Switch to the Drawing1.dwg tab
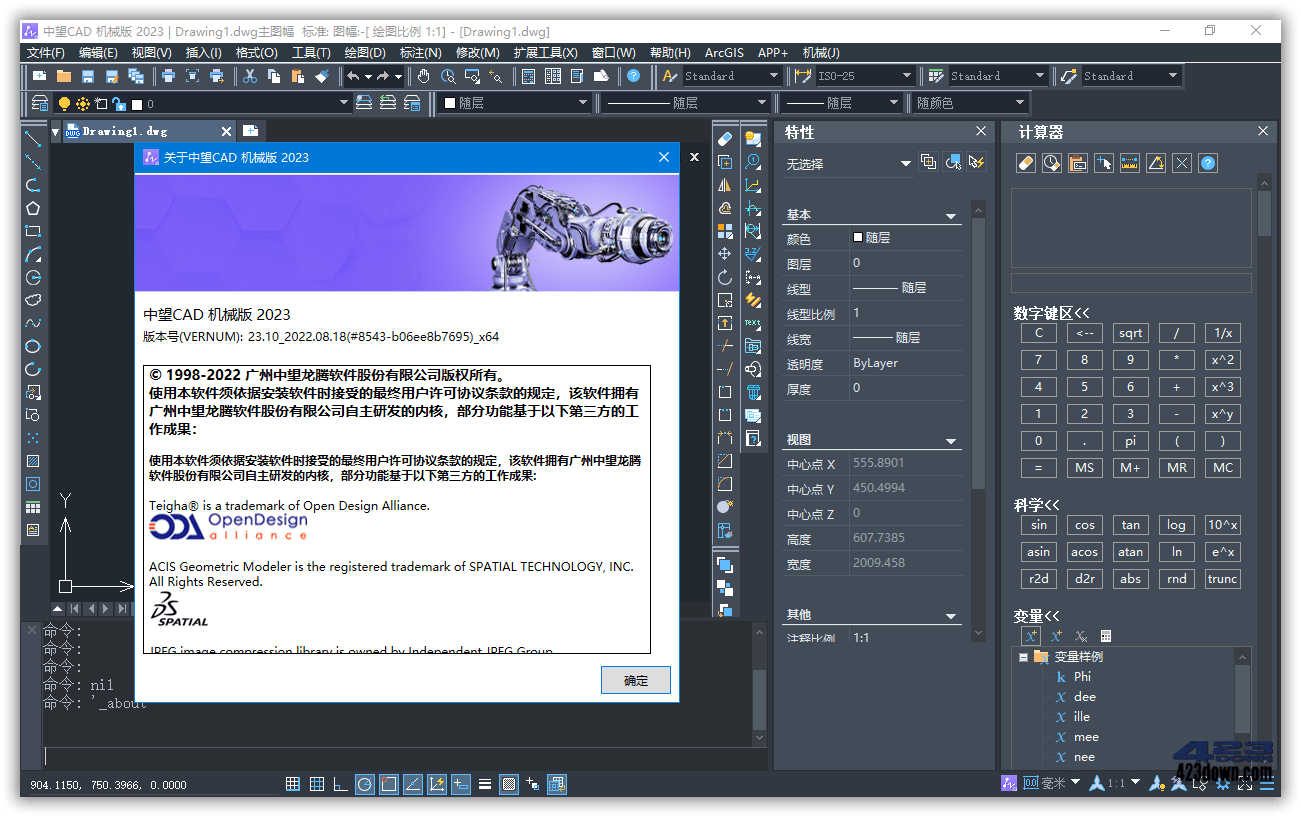This screenshot has width=1301, height=817. tap(124, 131)
